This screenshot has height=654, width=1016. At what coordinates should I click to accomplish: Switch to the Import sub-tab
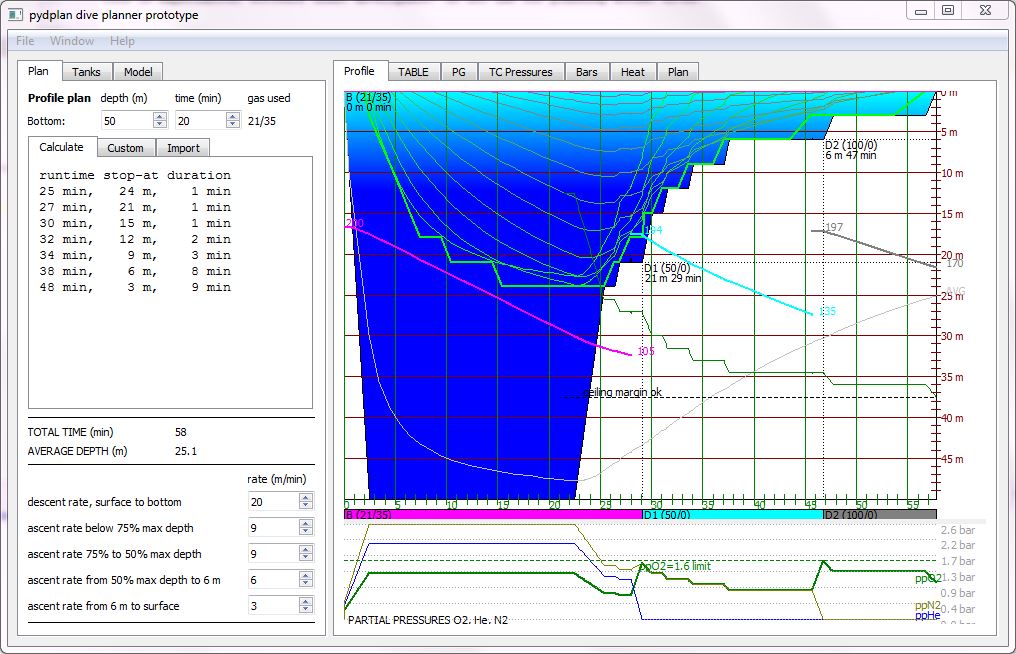point(183,148)
